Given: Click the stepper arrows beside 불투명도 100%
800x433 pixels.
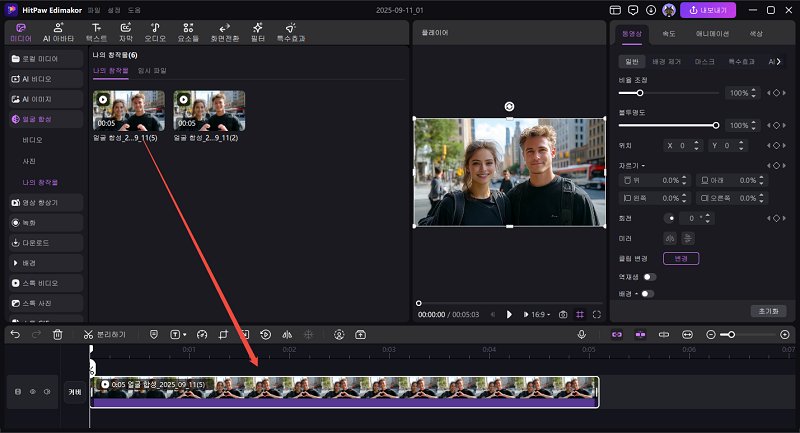Looking at the screenshot, I should (x=754, y=125).
